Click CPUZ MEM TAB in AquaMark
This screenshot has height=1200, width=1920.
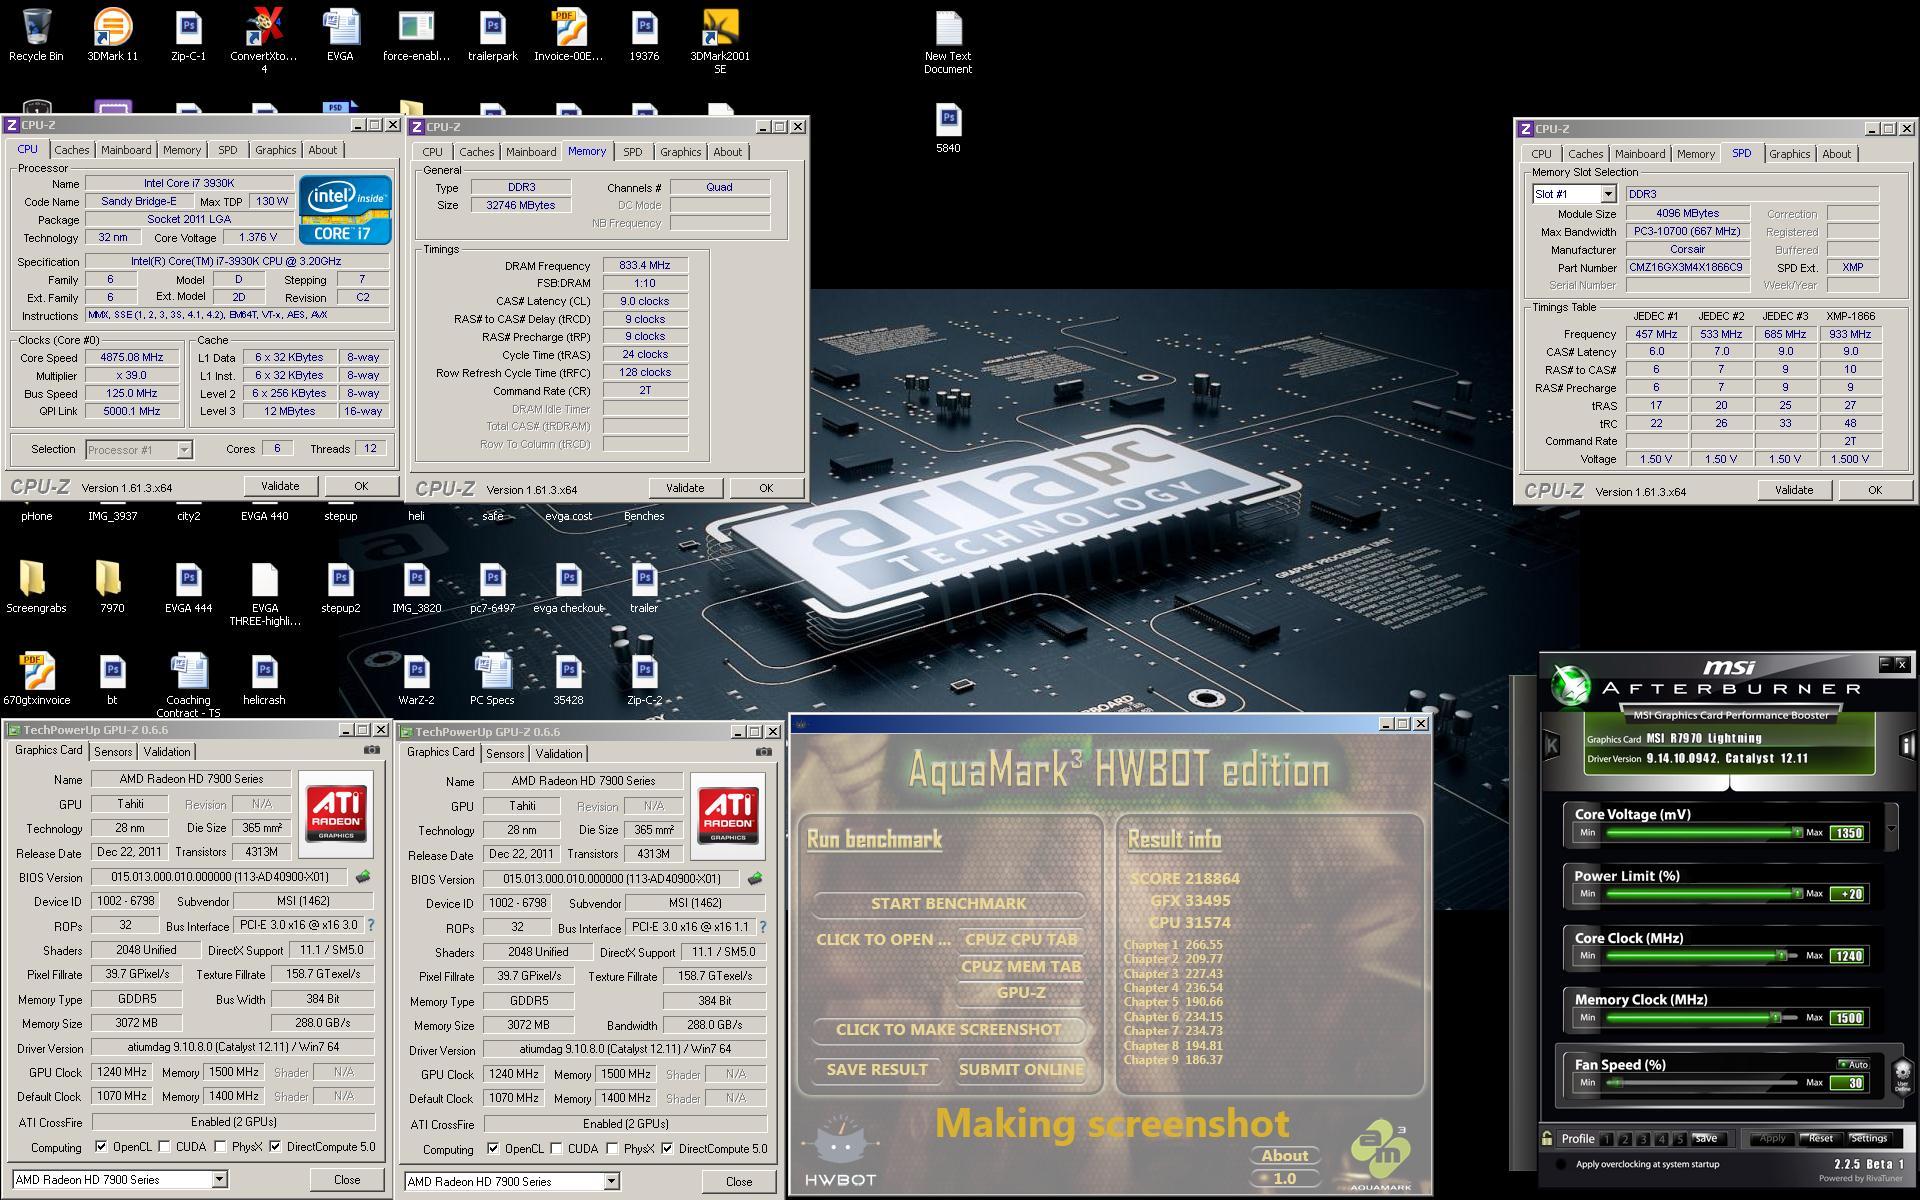[1021, 966]
